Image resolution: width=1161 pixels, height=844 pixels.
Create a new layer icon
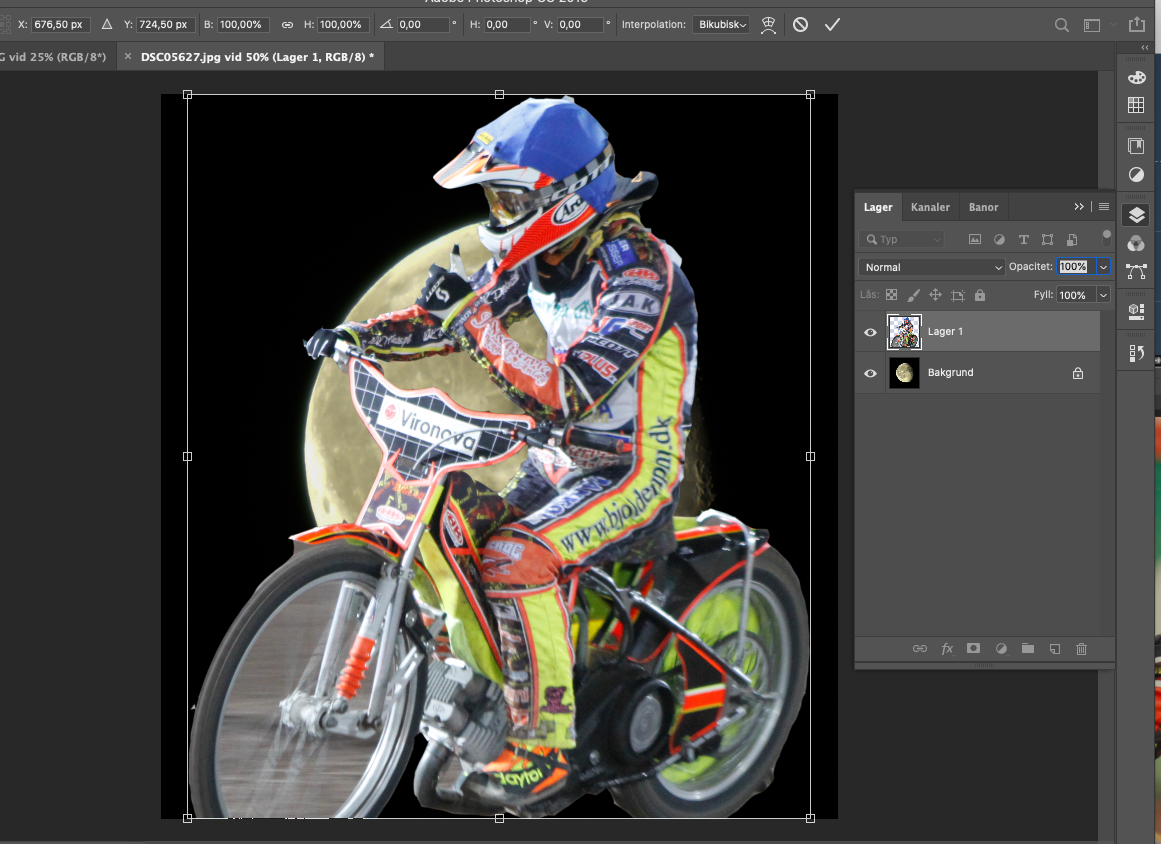[1054, 649]
